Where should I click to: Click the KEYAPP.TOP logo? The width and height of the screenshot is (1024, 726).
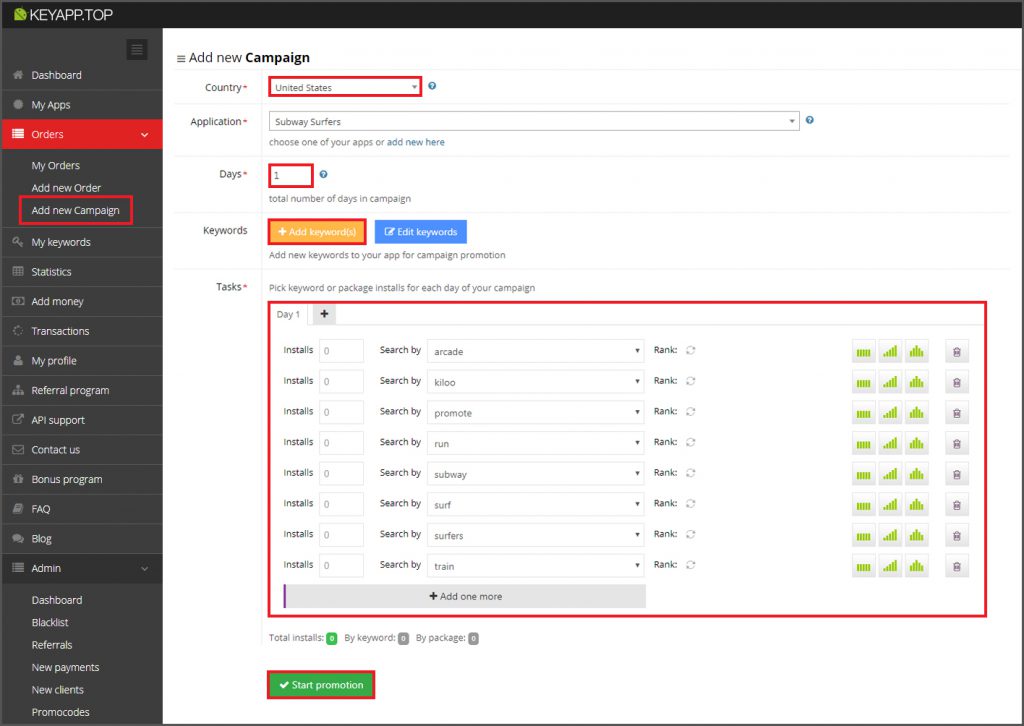(x=63, y=14)
